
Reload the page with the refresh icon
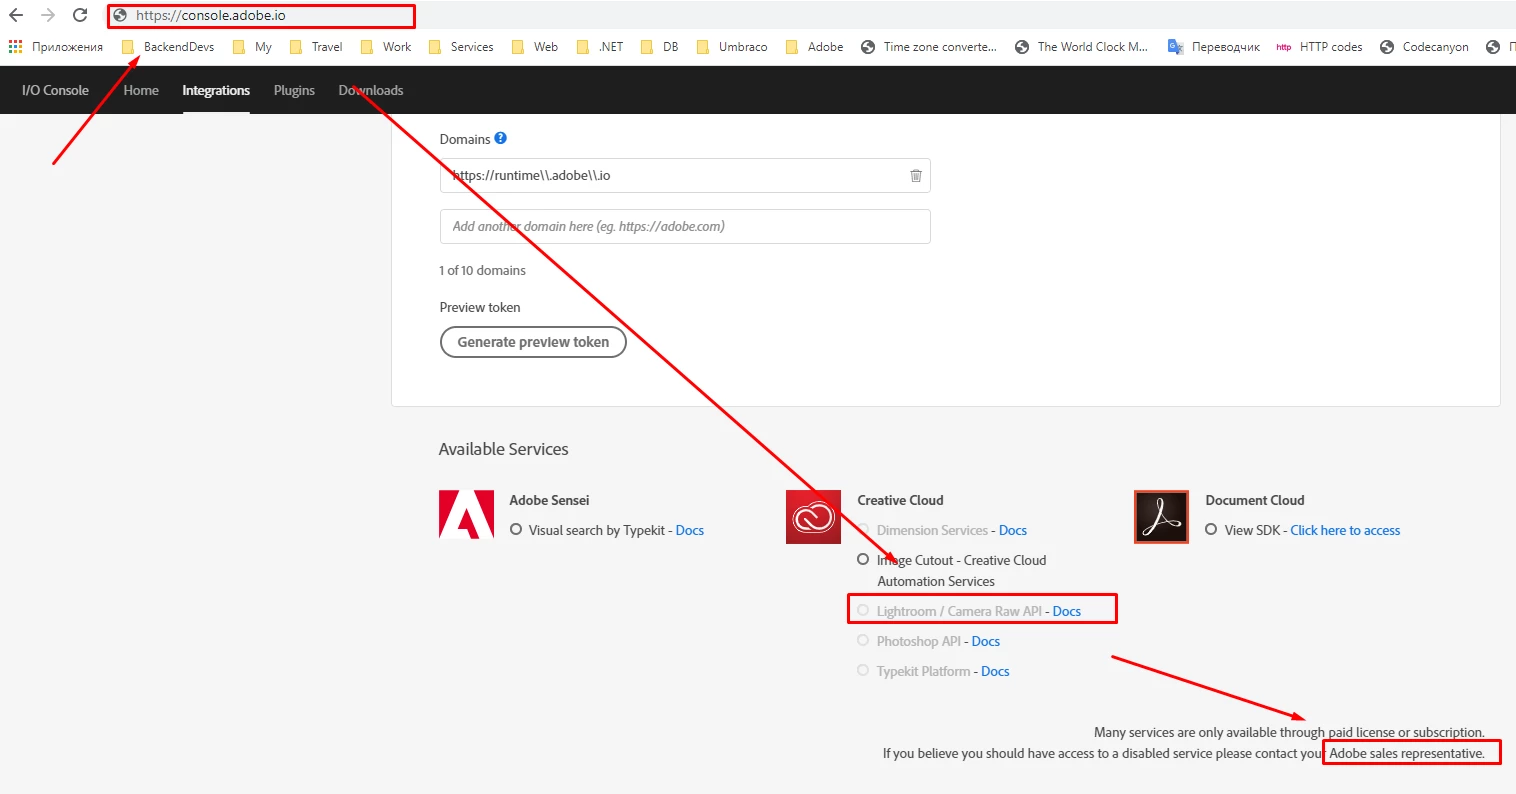(80, 16)
